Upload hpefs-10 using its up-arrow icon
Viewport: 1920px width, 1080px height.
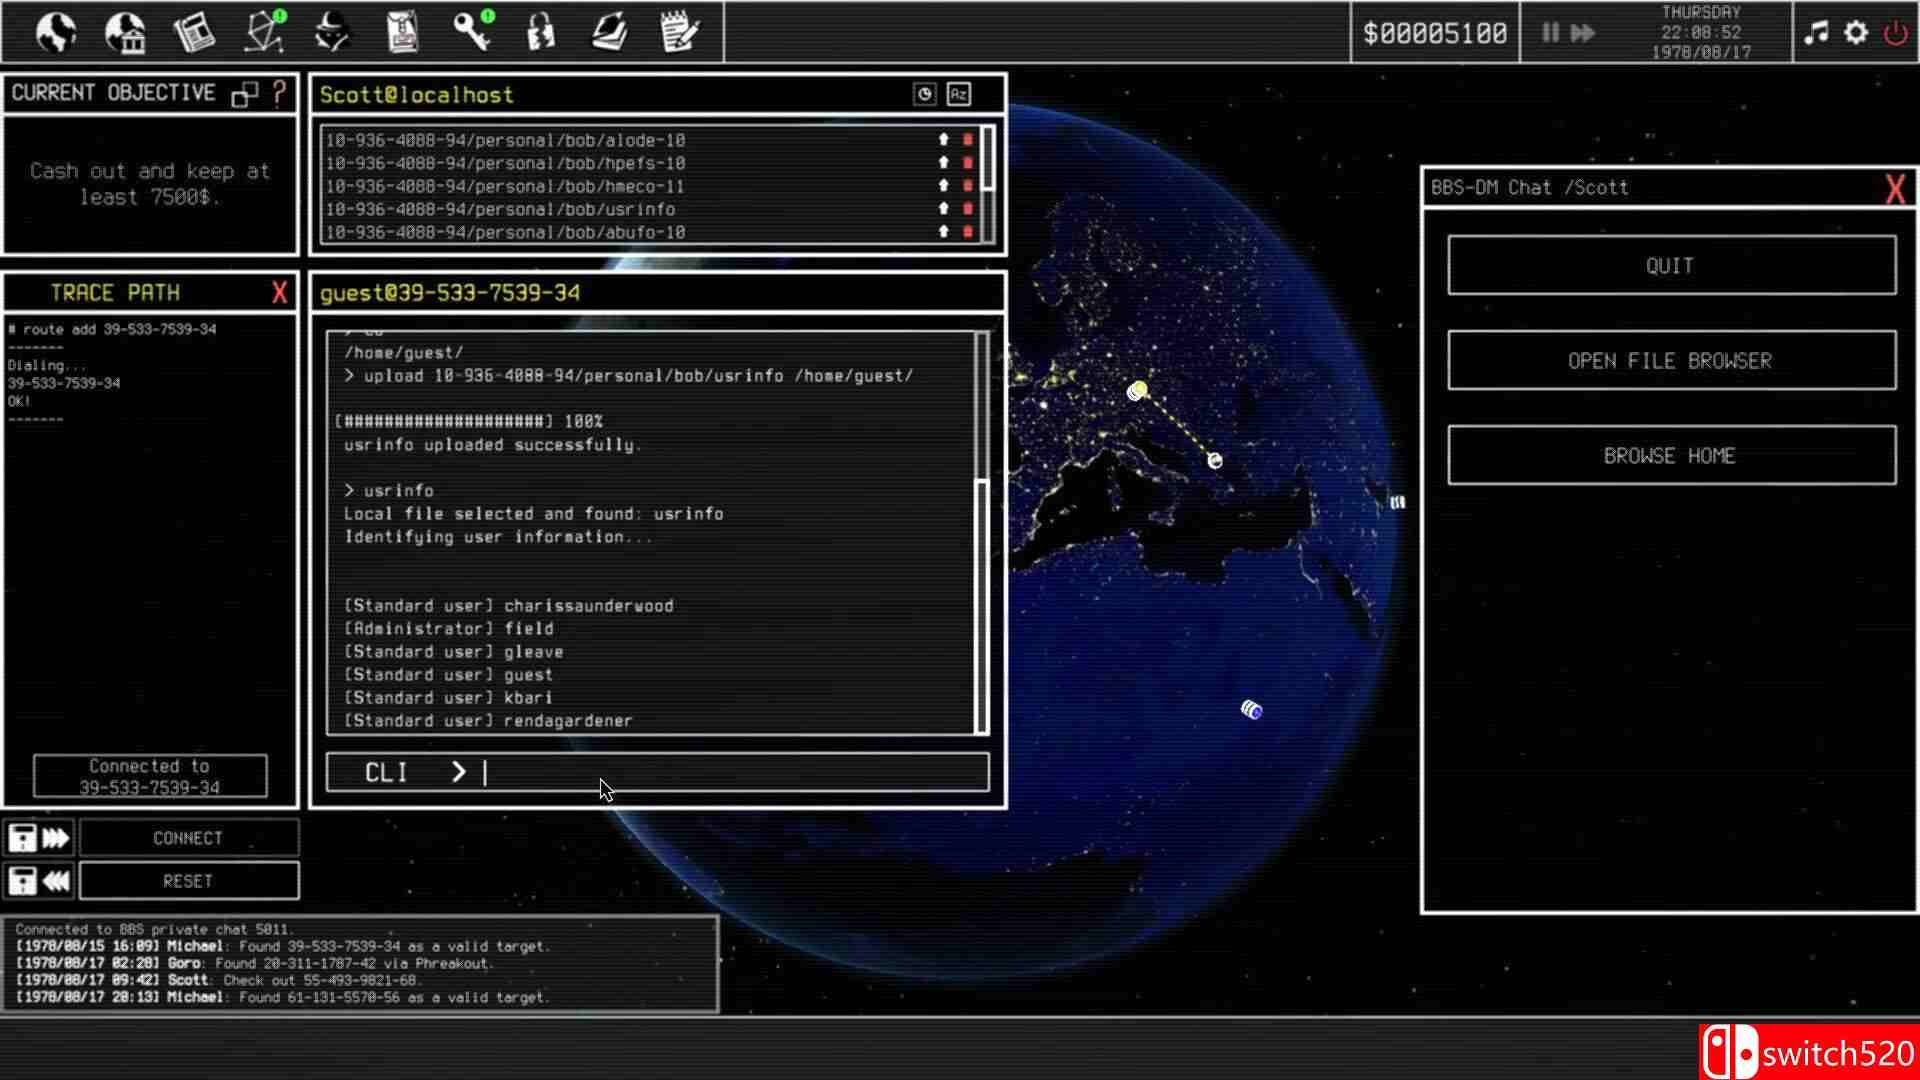pyautogui.click(x=943, y=163)
